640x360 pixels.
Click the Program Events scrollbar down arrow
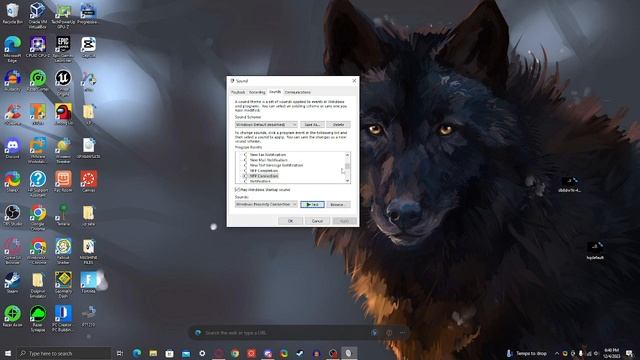(x=347, y=181)
